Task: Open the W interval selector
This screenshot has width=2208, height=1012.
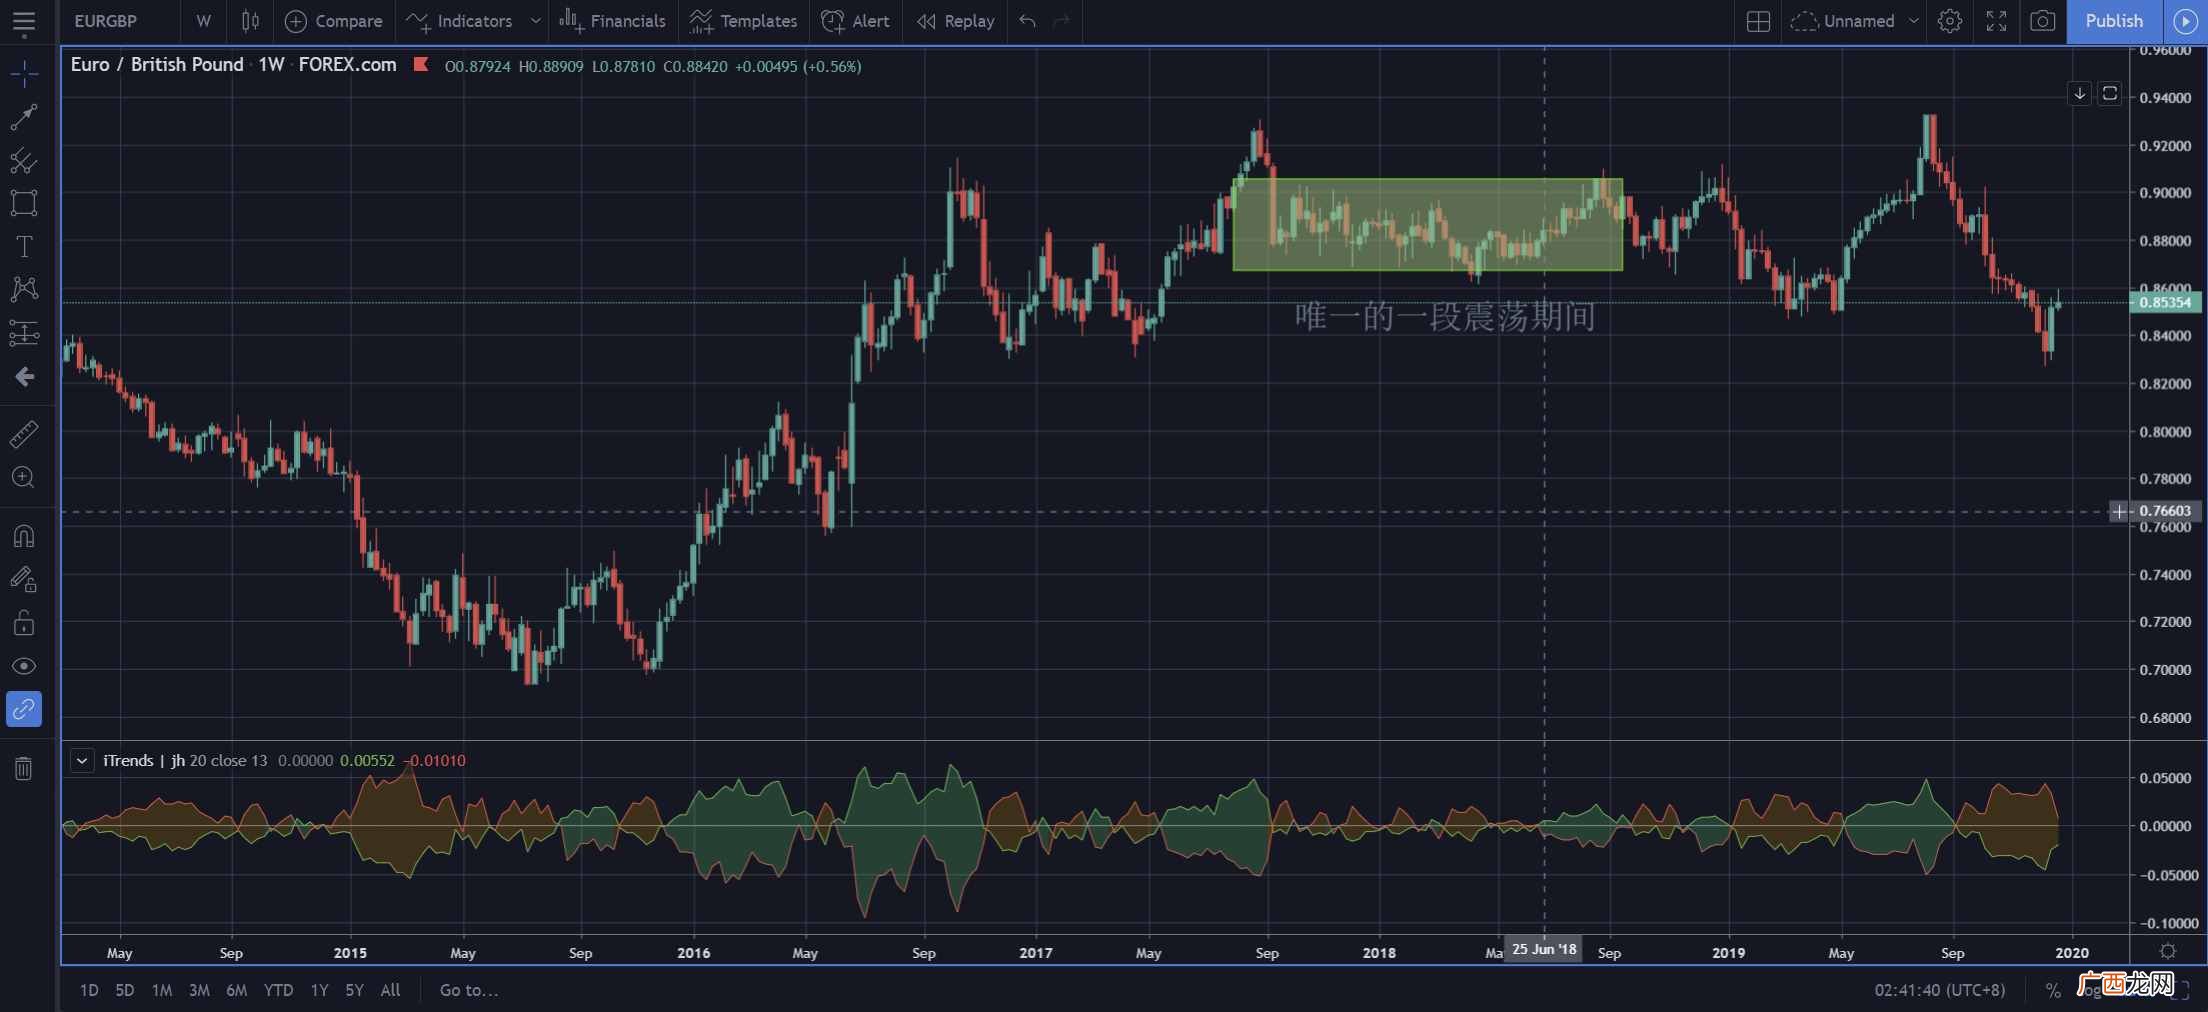Action: pyautogui.click(x=204, y=21)
